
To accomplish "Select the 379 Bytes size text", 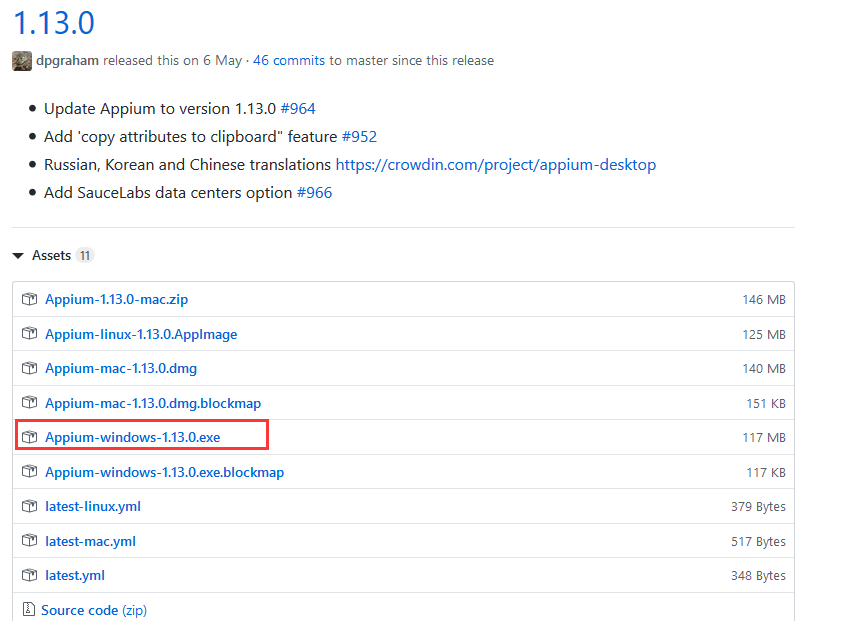I will [x=758, y=507].
